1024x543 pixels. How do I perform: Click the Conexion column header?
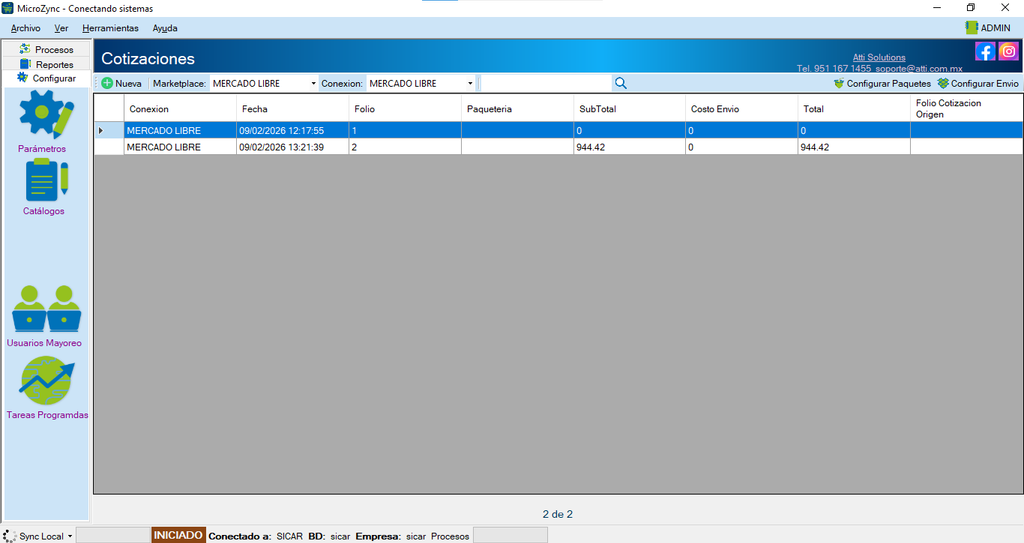click(180, 108)
